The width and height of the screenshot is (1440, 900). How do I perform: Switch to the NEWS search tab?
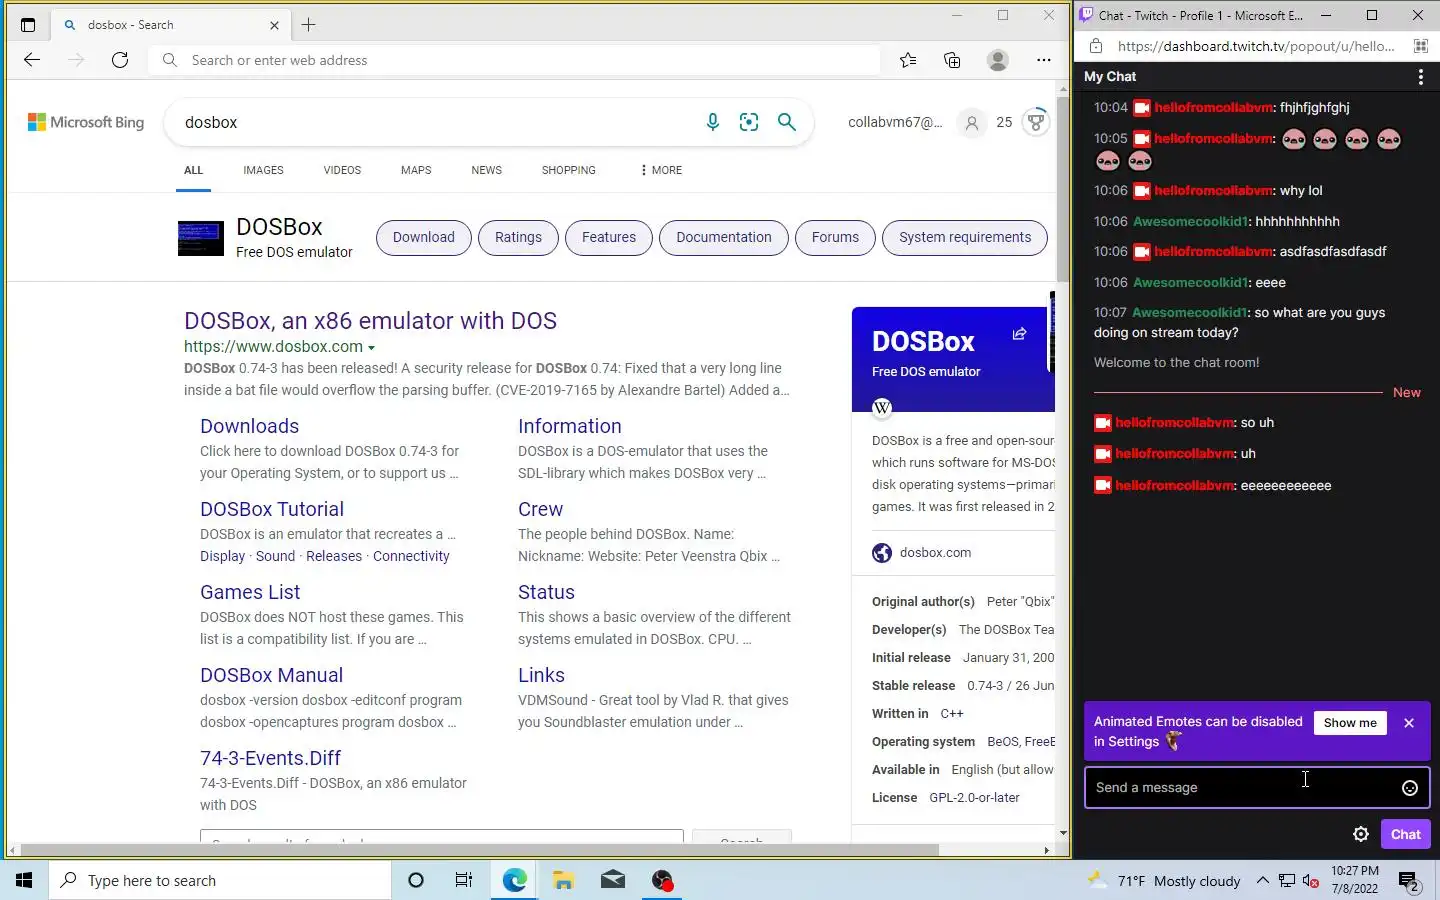click(486, 170)
